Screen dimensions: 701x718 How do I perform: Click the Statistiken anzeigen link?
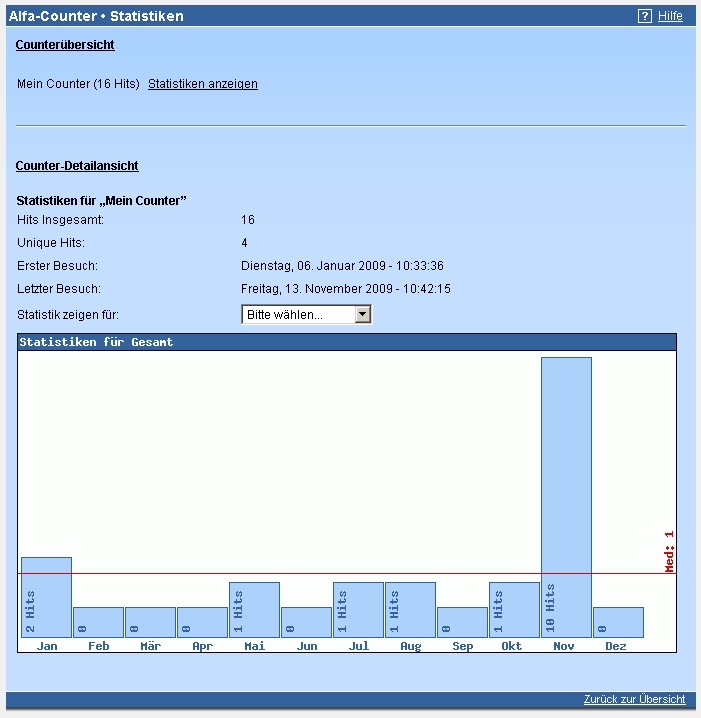(x=203, y=84)
